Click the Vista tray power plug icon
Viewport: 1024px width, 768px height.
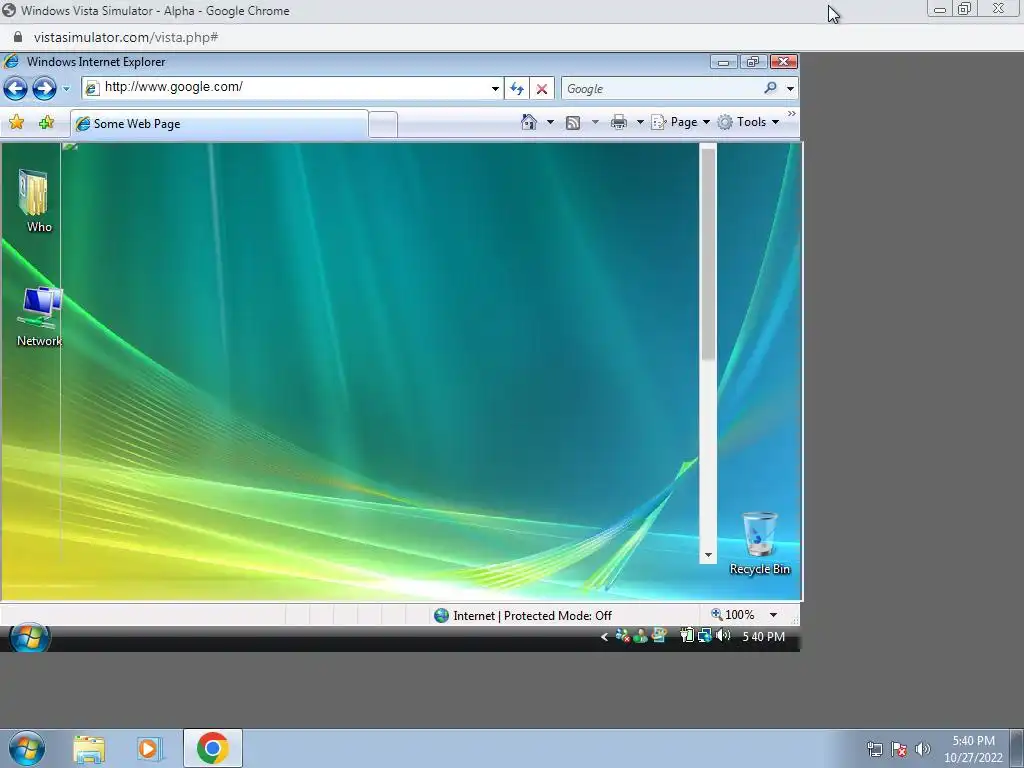pyautogui.click(x=686, y=635)
